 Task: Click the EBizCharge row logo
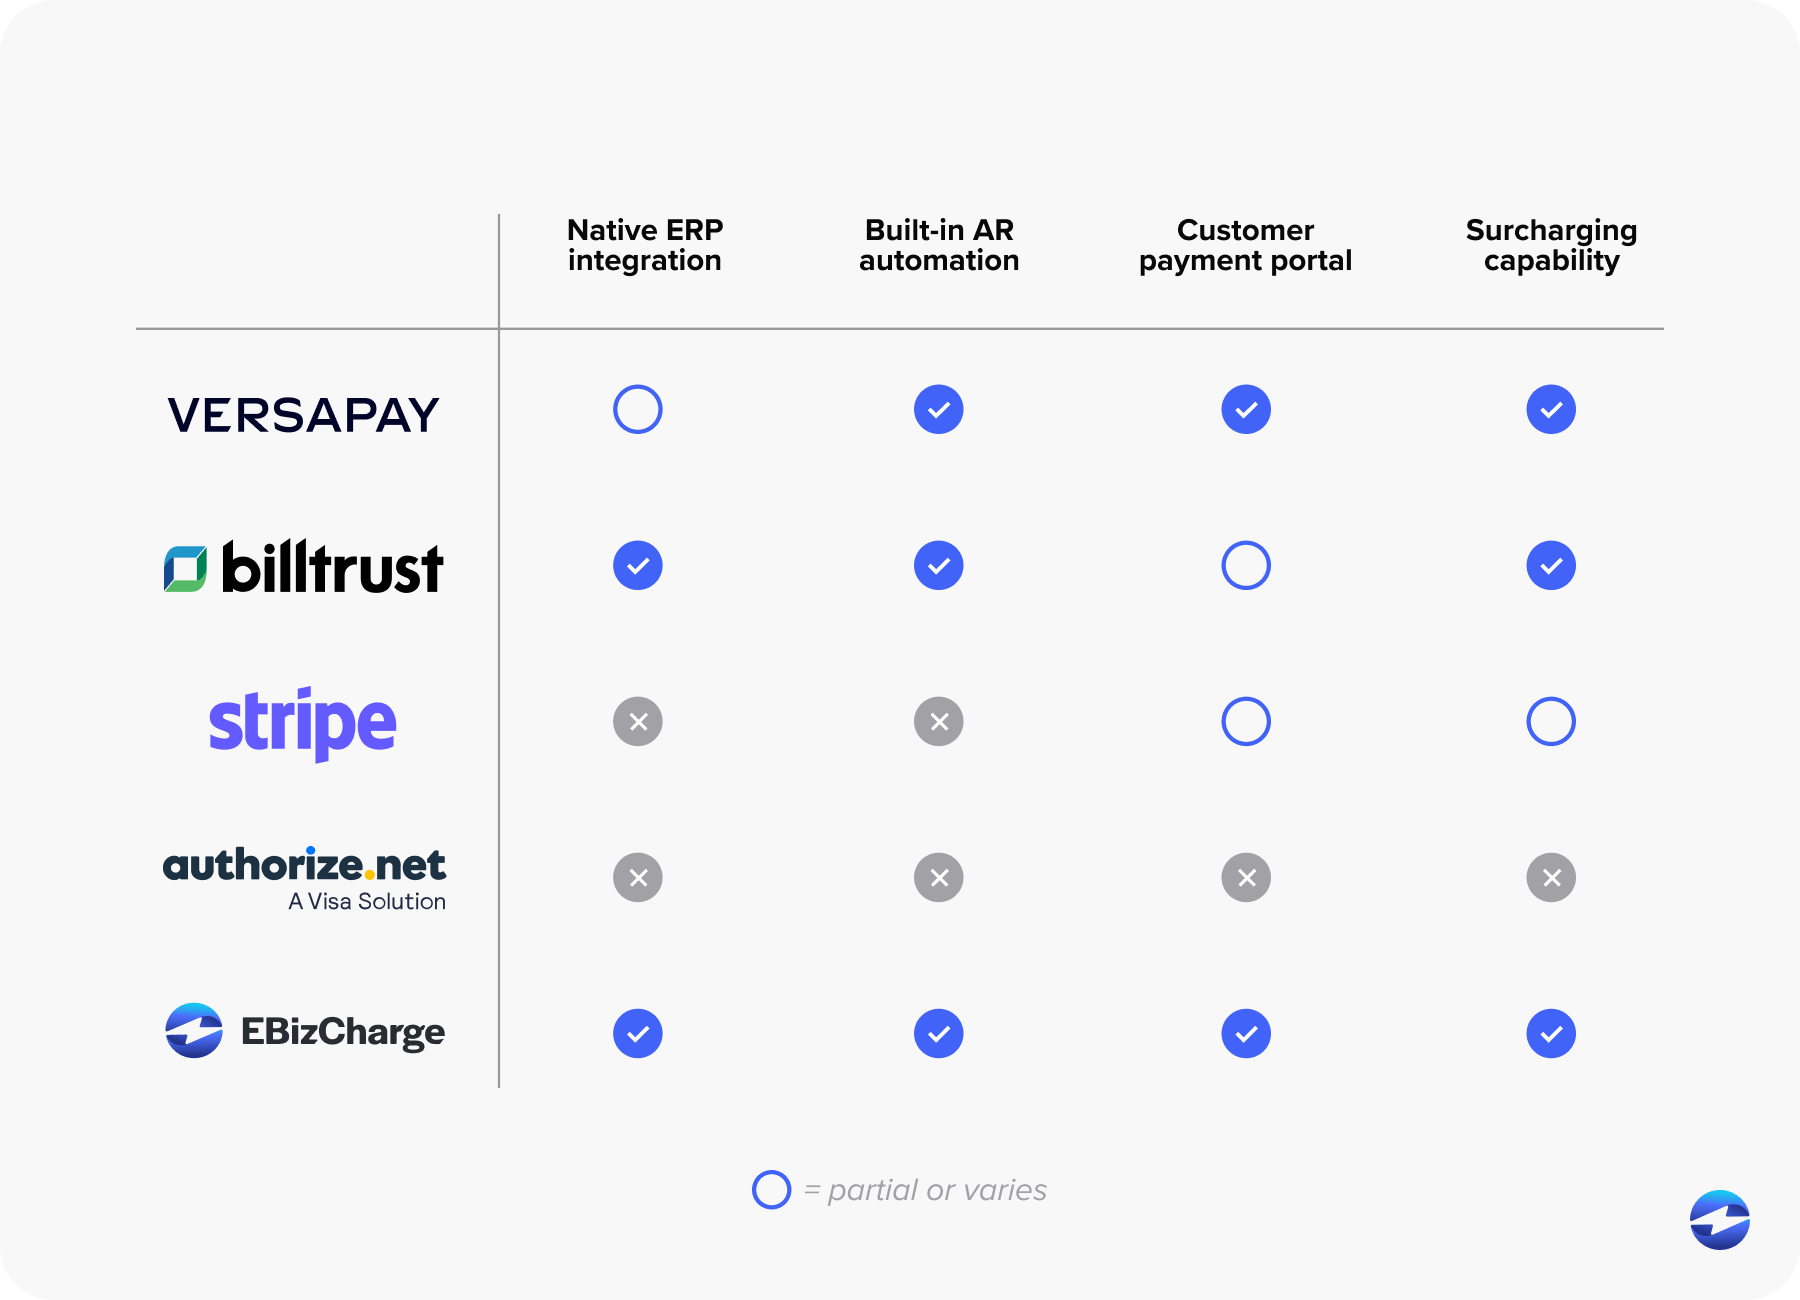305,1031
